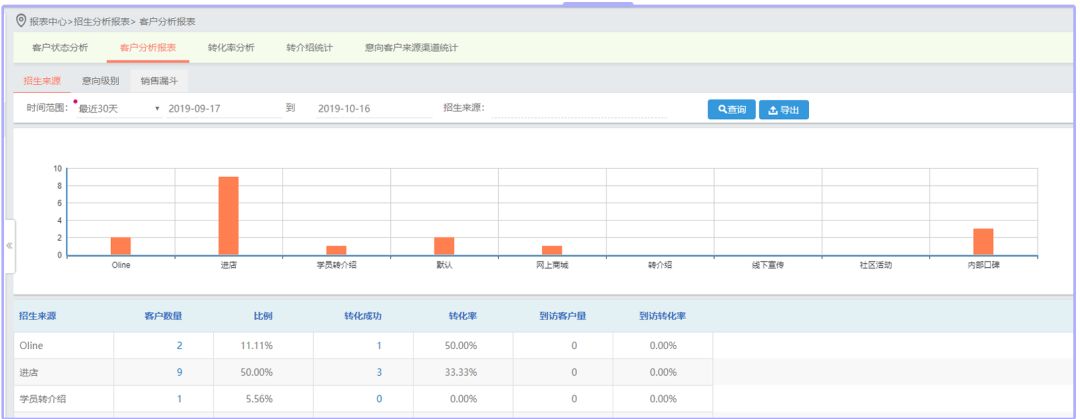The height and width of the screenshot is (419, 1080).
Task: Switch to the 意向级别 sub-tab
Action: [100, 81]
